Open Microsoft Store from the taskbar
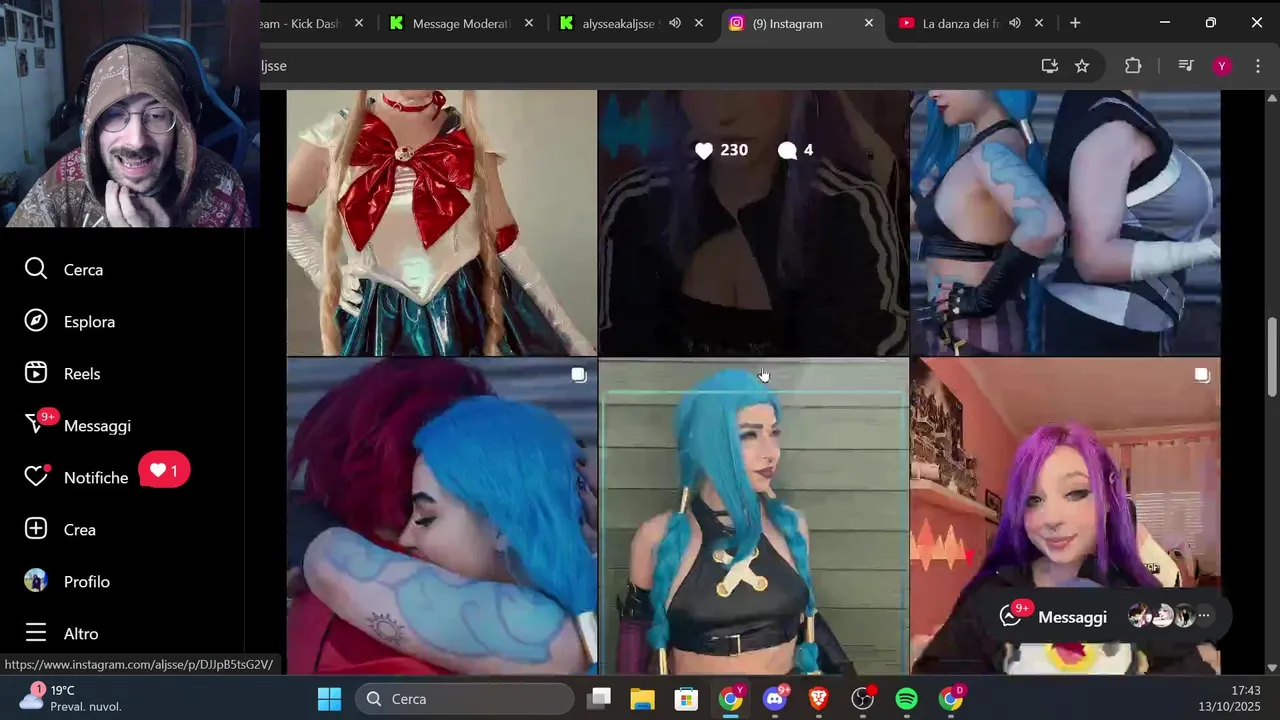Viewport: 1280px width, 720px height. click(x=686, y=699)
